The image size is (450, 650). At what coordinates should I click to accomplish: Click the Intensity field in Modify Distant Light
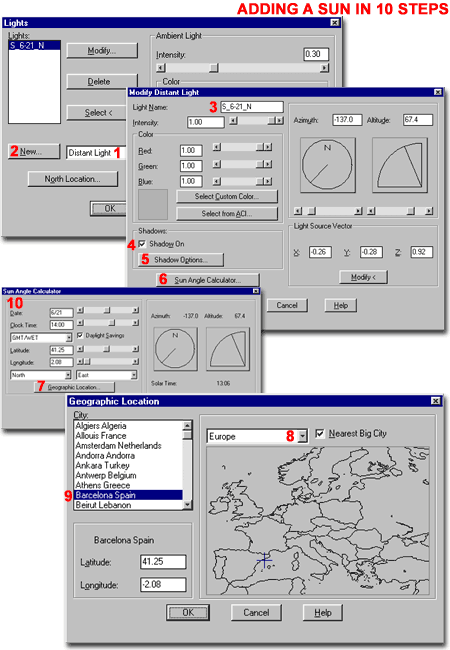[206, 122]
